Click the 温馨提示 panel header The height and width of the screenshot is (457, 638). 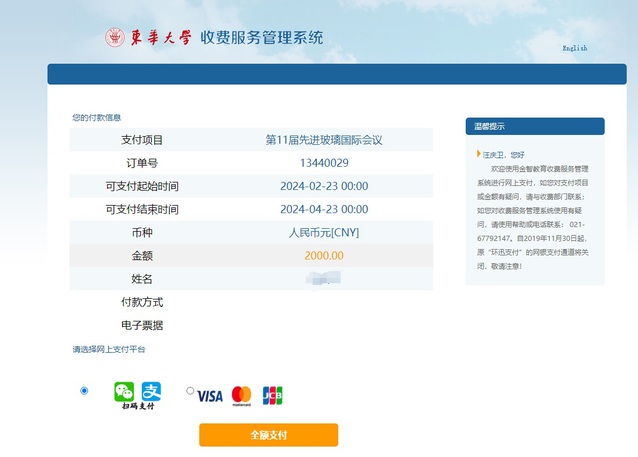(534, 126)
